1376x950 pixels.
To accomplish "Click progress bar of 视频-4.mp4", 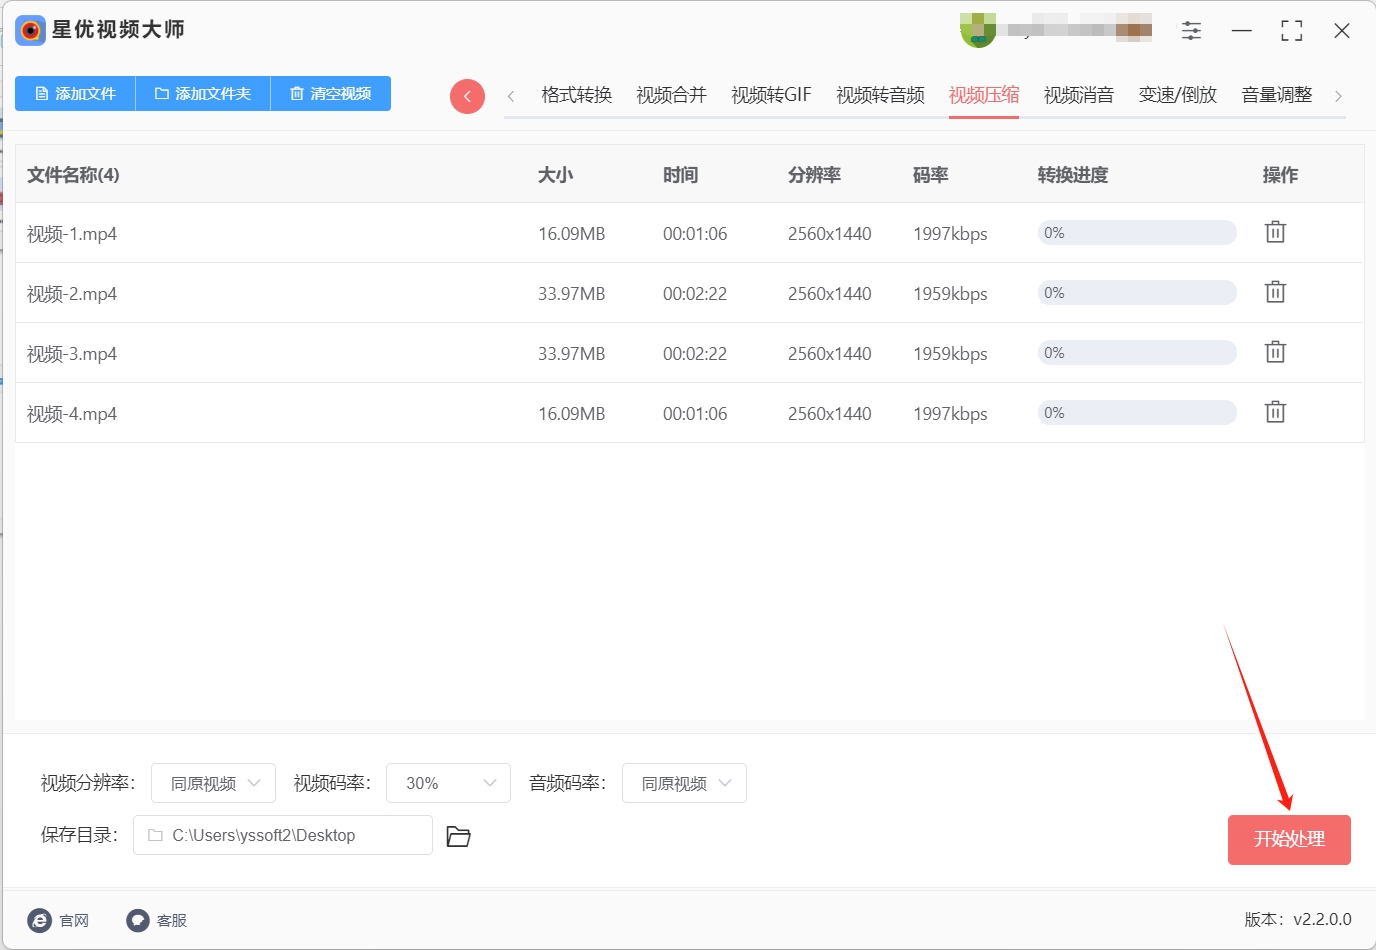I will coord(1137,413).
